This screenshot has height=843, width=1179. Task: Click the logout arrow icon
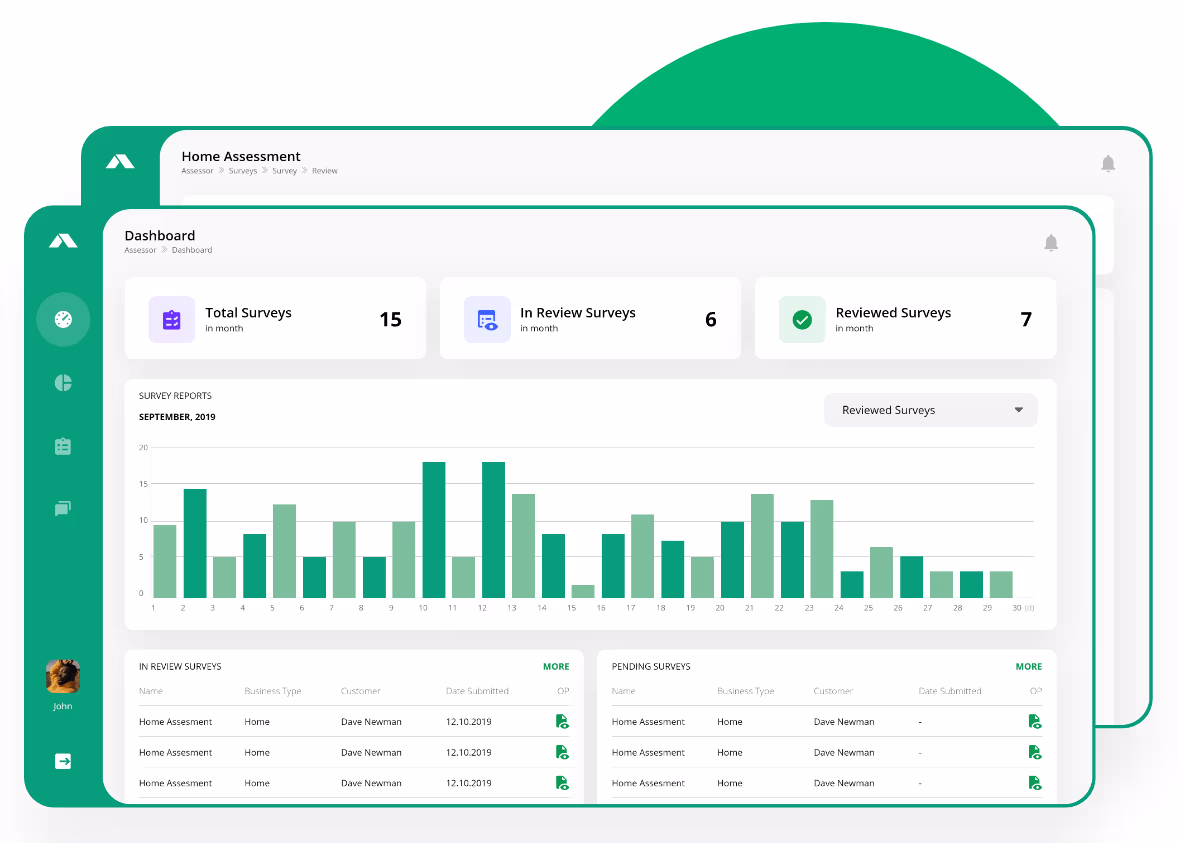pos(63,762)
